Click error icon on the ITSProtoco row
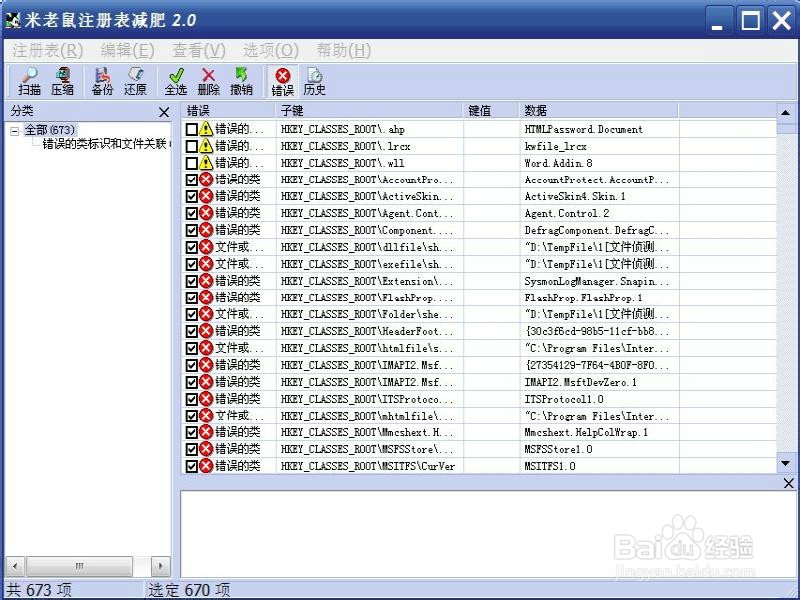800x600 pixels. [x=206, y=398]
